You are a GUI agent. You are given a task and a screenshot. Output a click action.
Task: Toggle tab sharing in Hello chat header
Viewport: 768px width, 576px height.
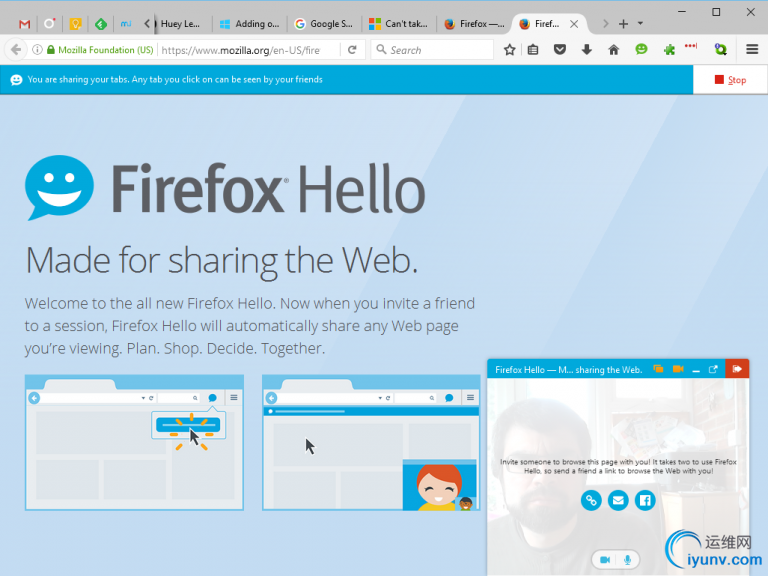pos(658,369)
